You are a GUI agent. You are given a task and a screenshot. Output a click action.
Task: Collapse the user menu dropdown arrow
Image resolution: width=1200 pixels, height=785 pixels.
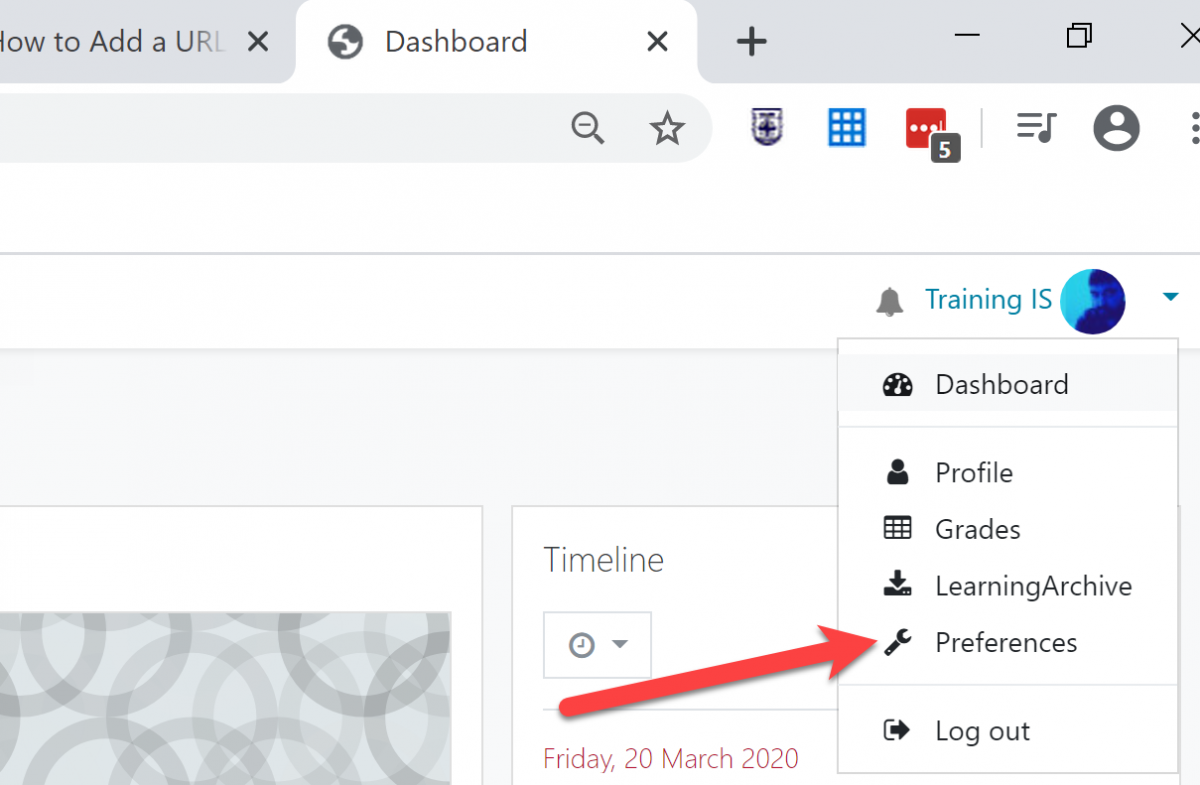pos(1170,297)
